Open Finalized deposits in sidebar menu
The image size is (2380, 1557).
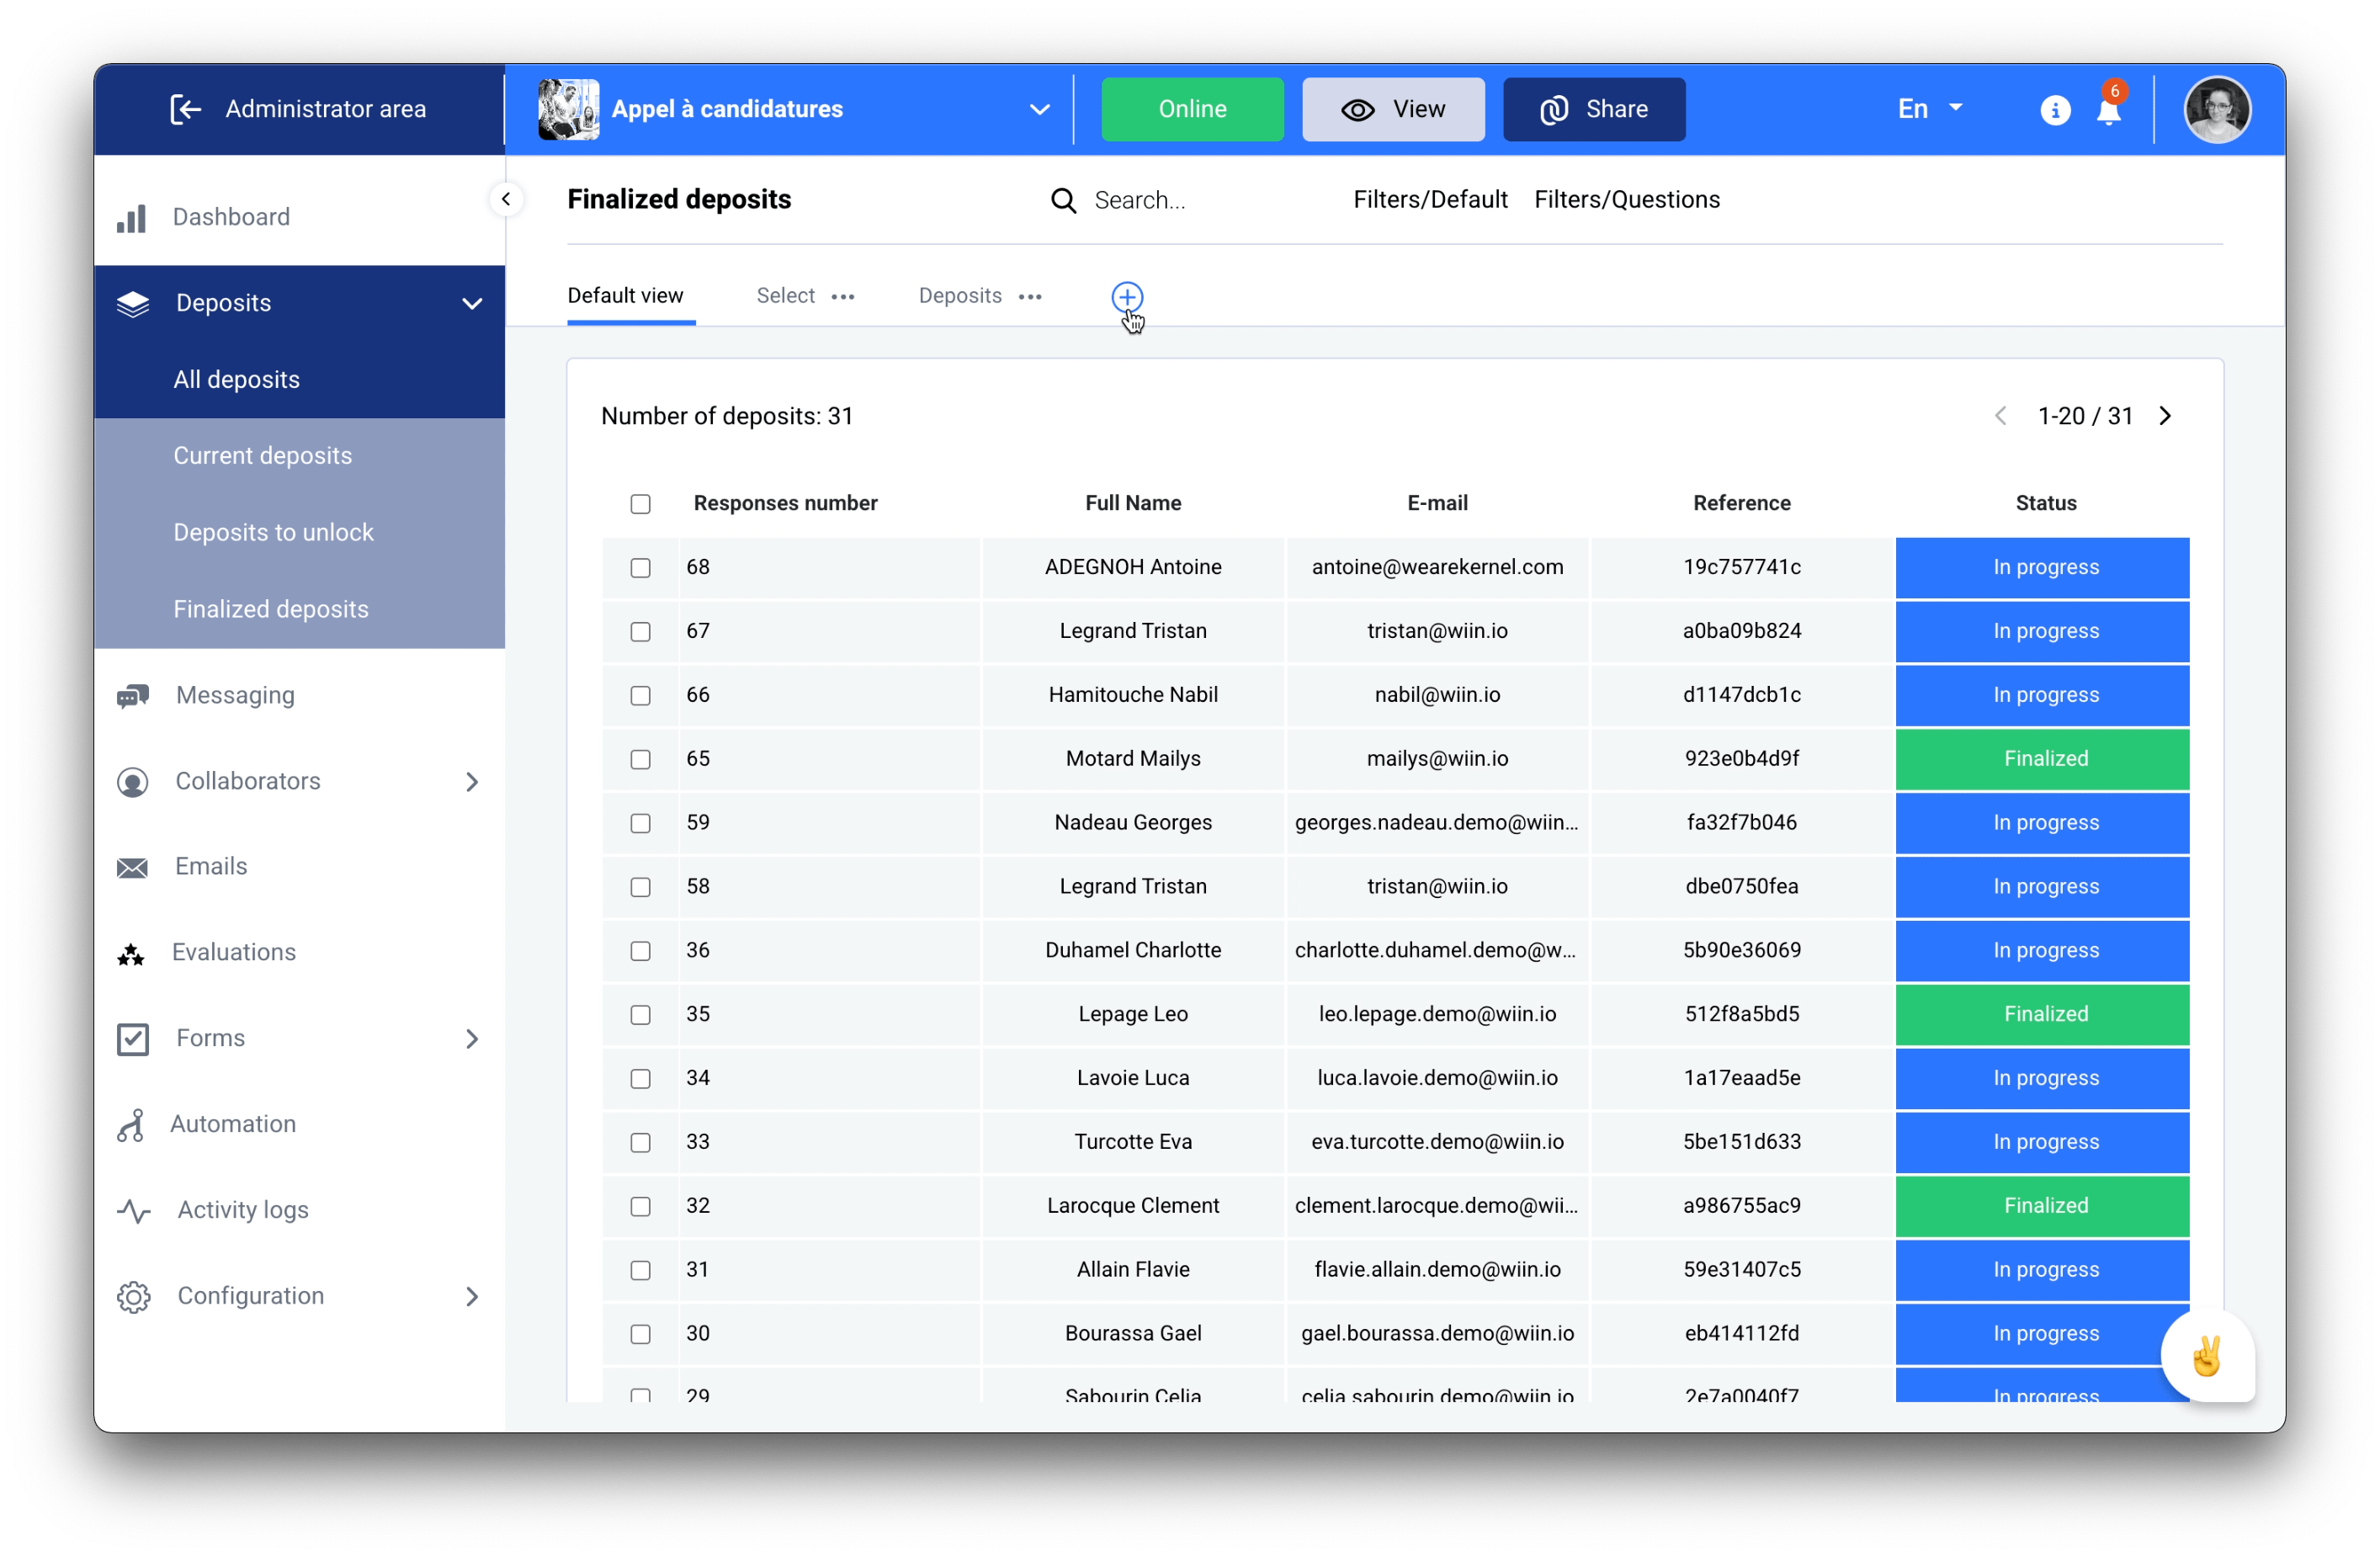[x=270, y=609]
